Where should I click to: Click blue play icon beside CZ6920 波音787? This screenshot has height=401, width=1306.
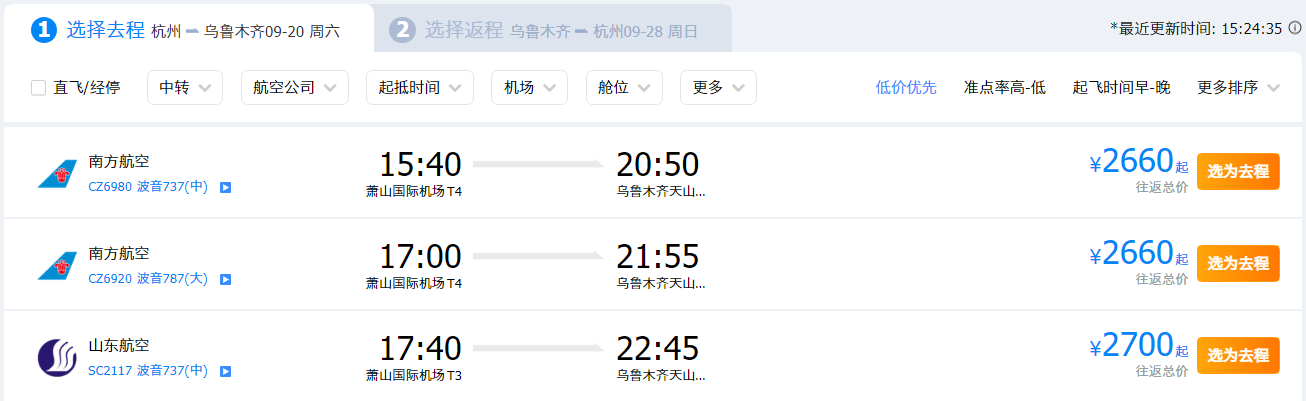(226, 279)
